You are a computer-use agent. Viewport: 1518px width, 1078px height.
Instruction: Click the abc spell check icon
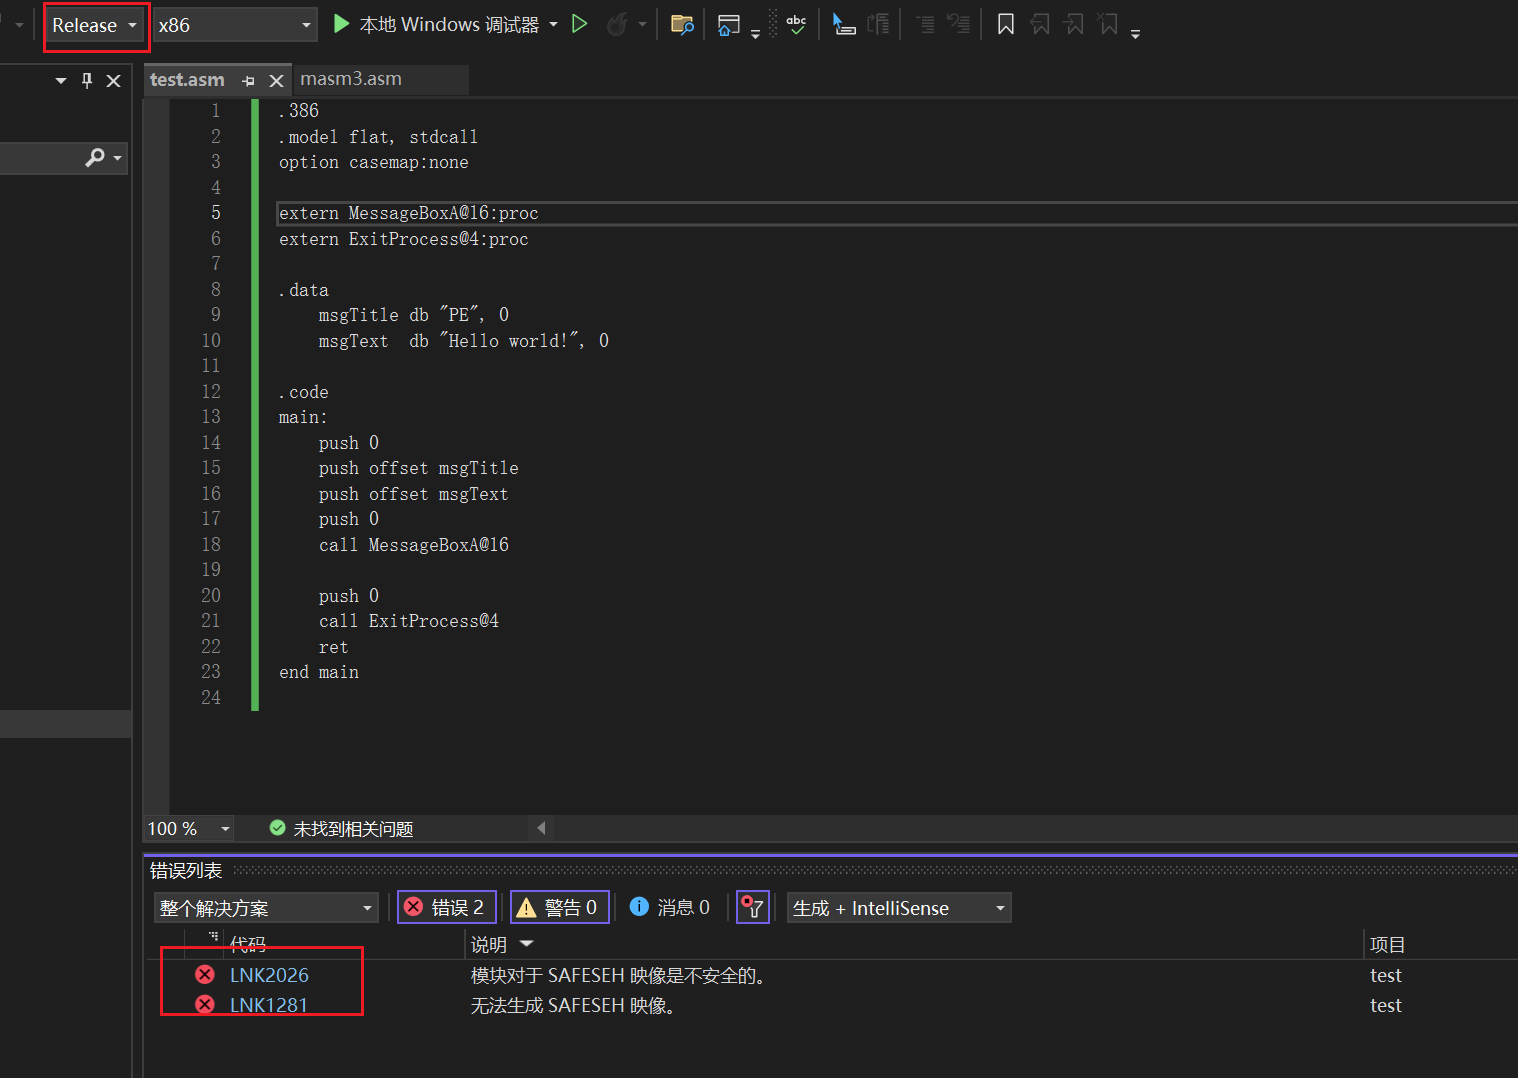tap(796, 24)
